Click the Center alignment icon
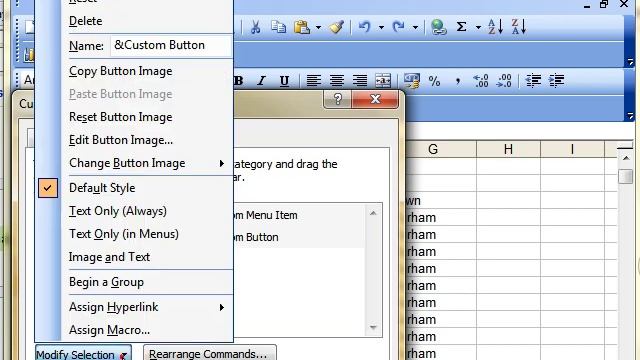This screenshot has height=360, width=640. (x=337, y=81)
